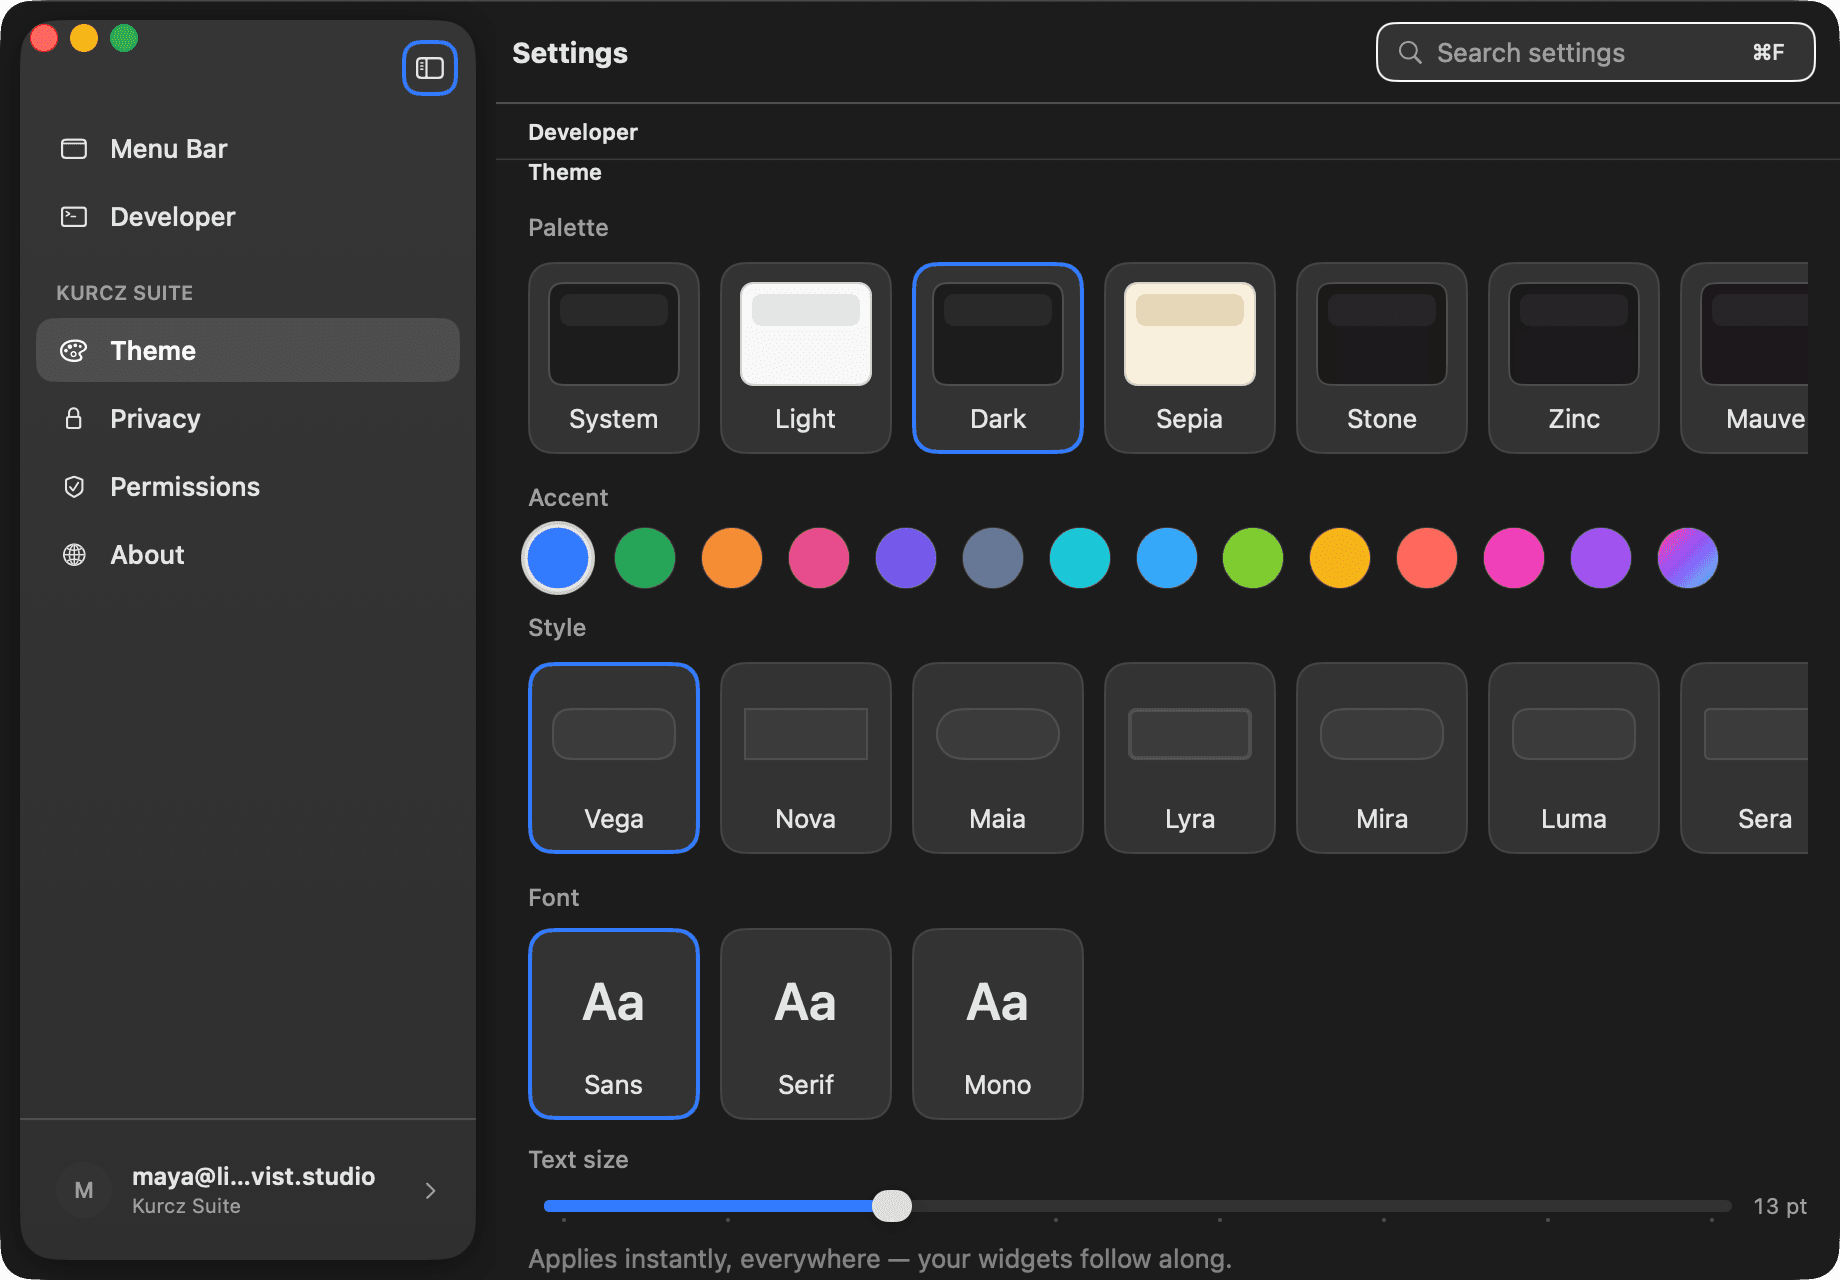Select the blue accent color

(558, 558)
